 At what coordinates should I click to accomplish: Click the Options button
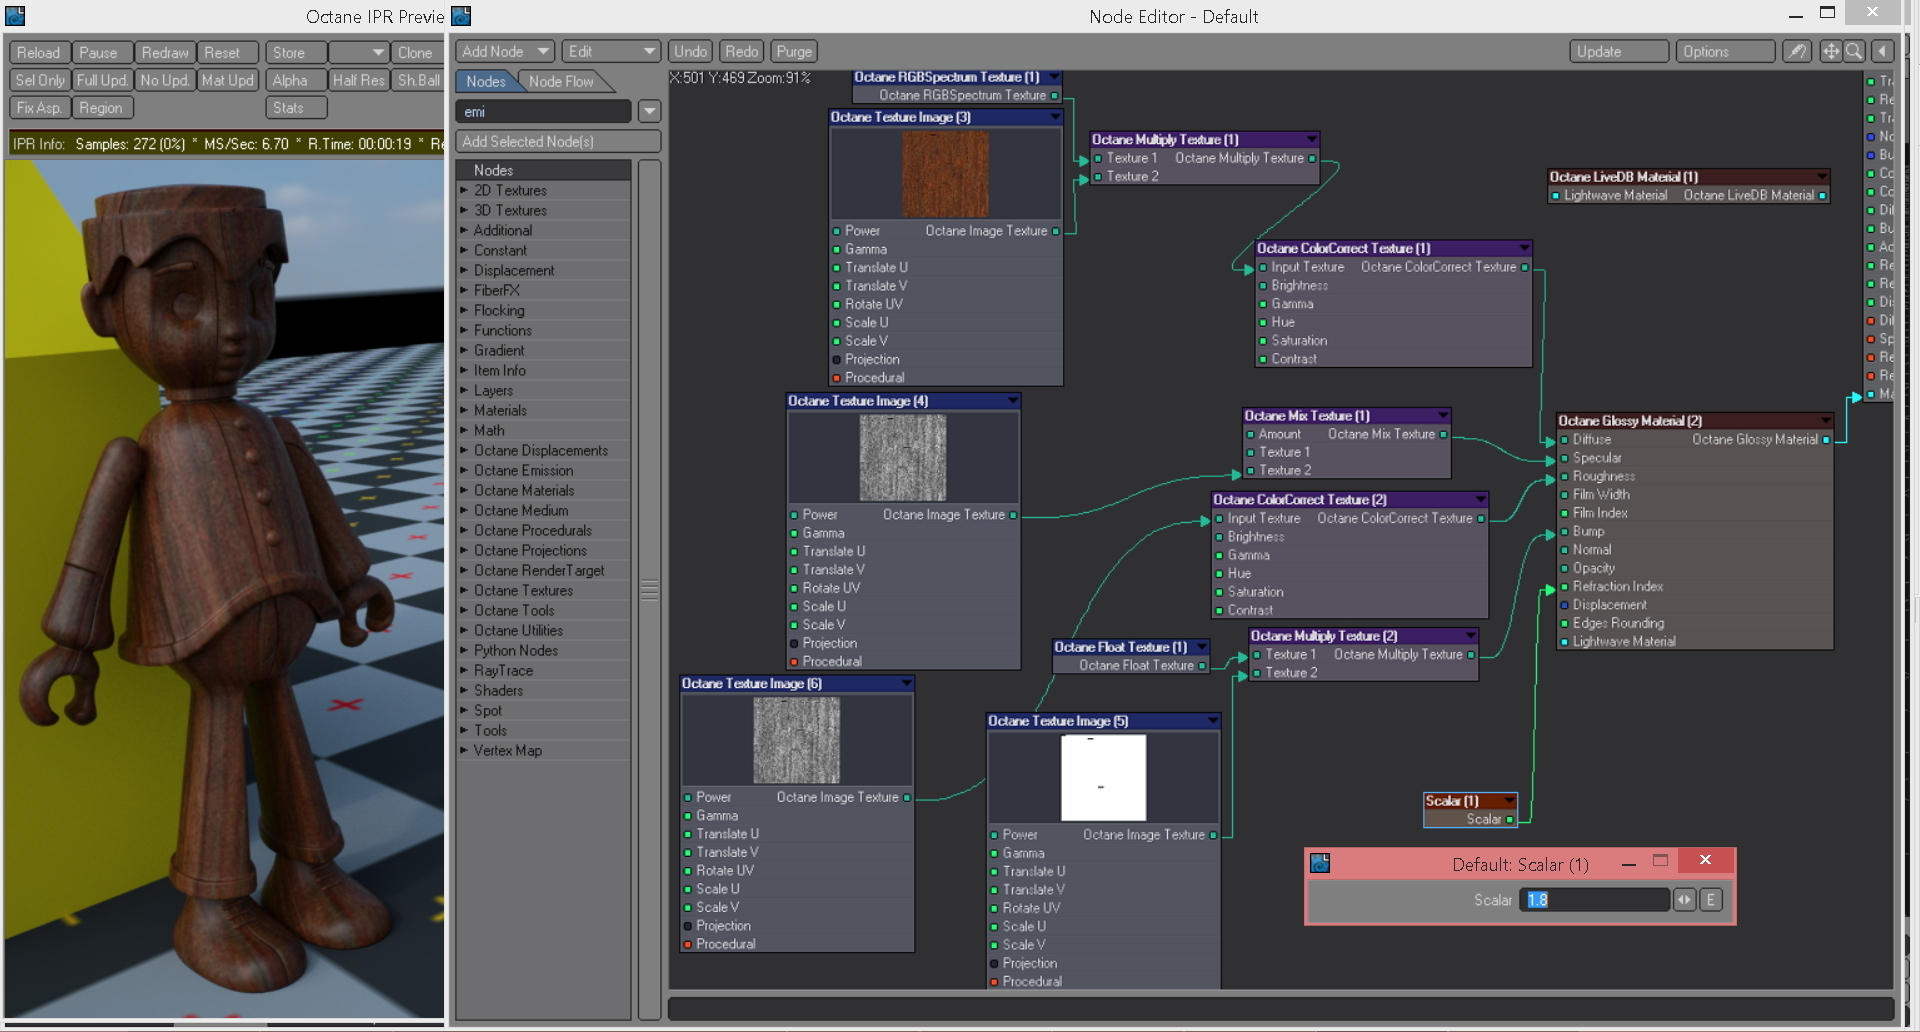coord(1725,51)
